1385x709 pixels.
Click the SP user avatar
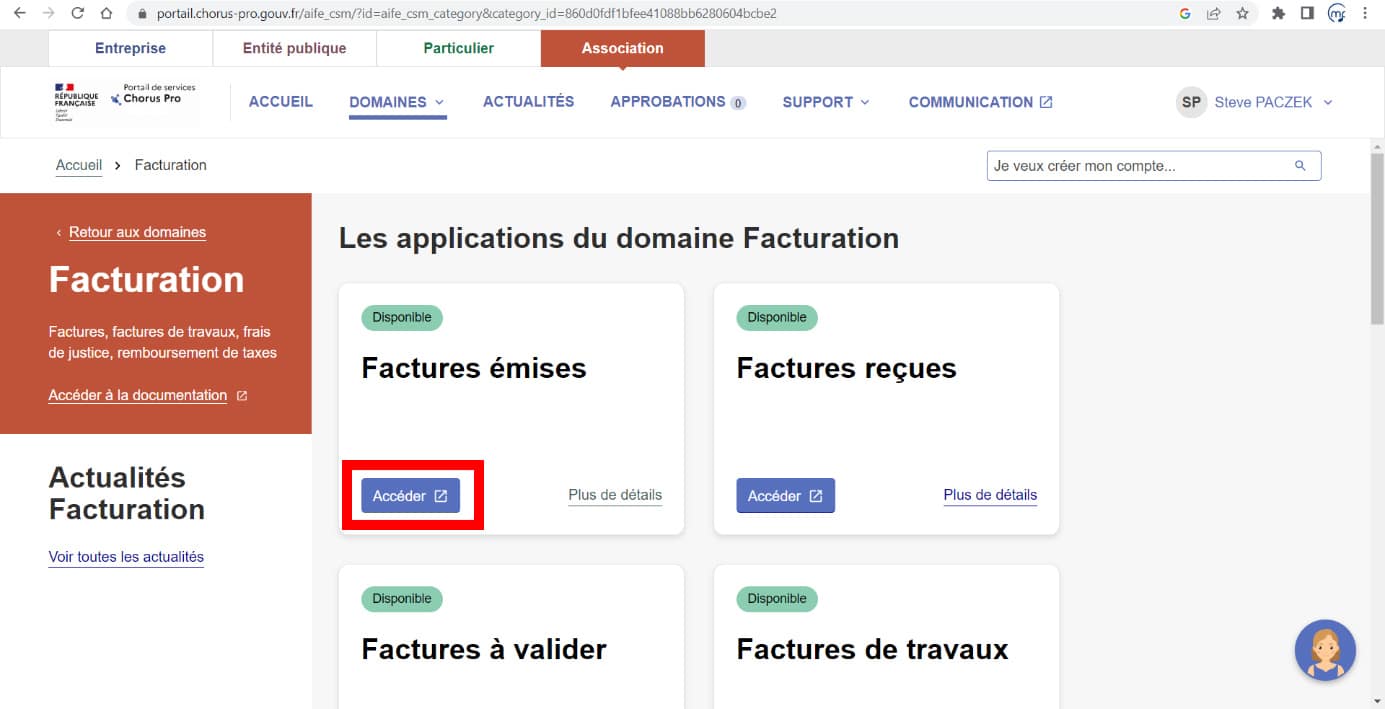click(x=1191, y=102)
